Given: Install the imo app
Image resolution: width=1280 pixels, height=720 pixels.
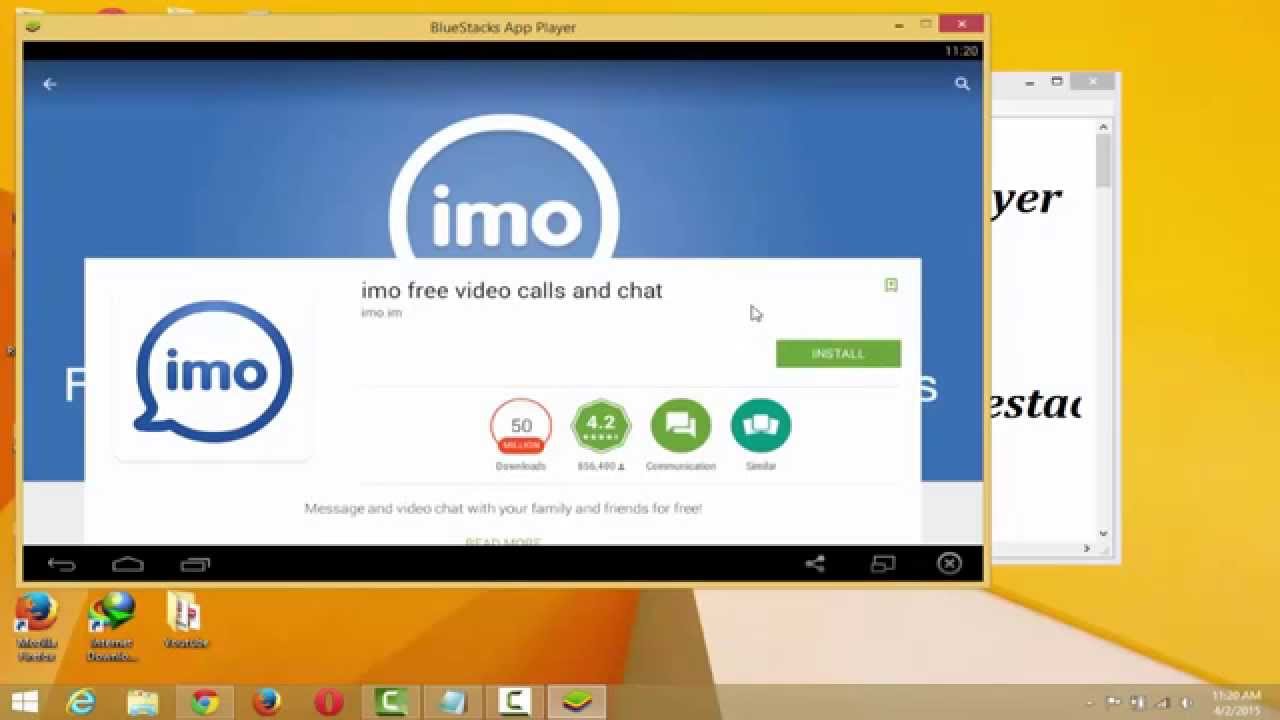Looking at the screenshot, I should point(838,353).
